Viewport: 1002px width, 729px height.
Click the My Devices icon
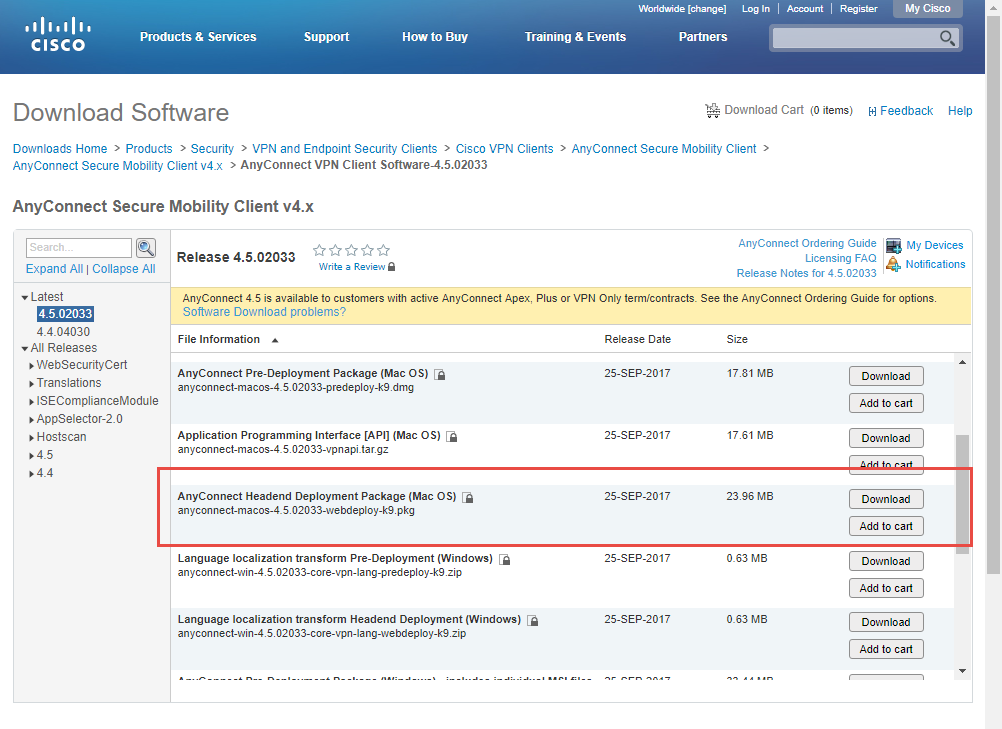point(893,245)
